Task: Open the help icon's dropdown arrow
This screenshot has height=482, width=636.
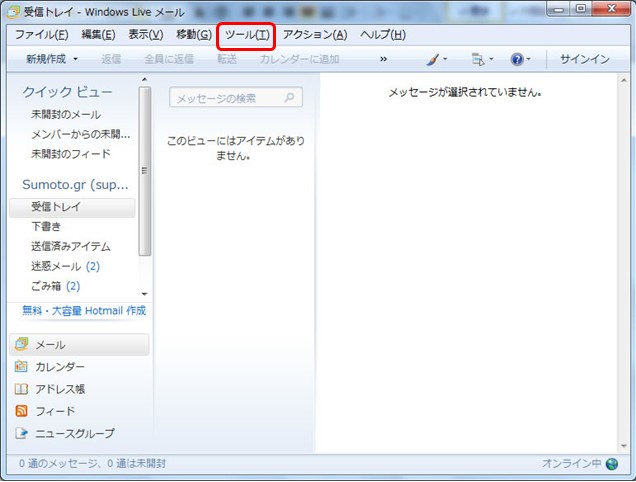Action: [528, 59]
